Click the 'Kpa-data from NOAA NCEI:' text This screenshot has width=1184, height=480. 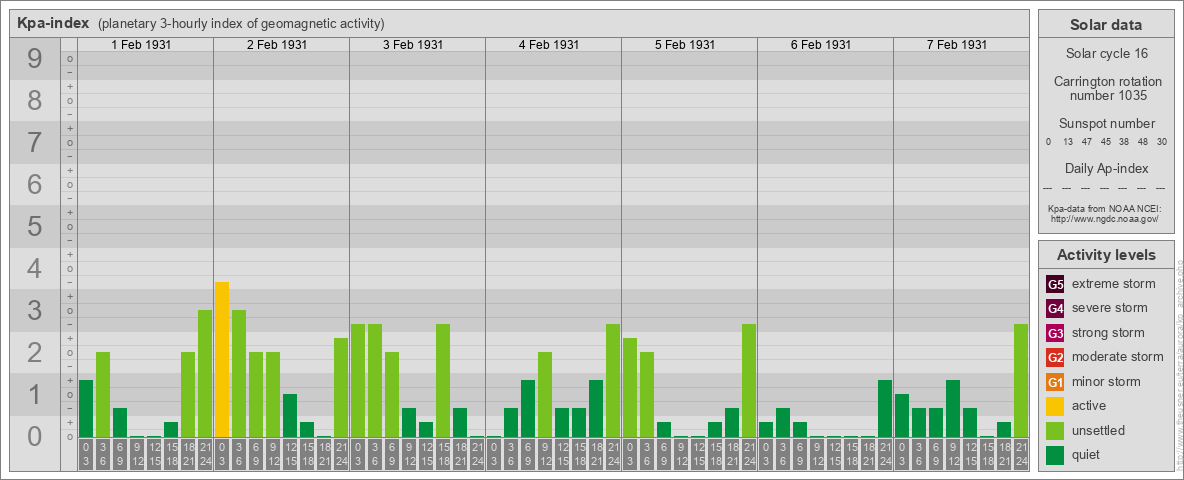pos(1107,208)
